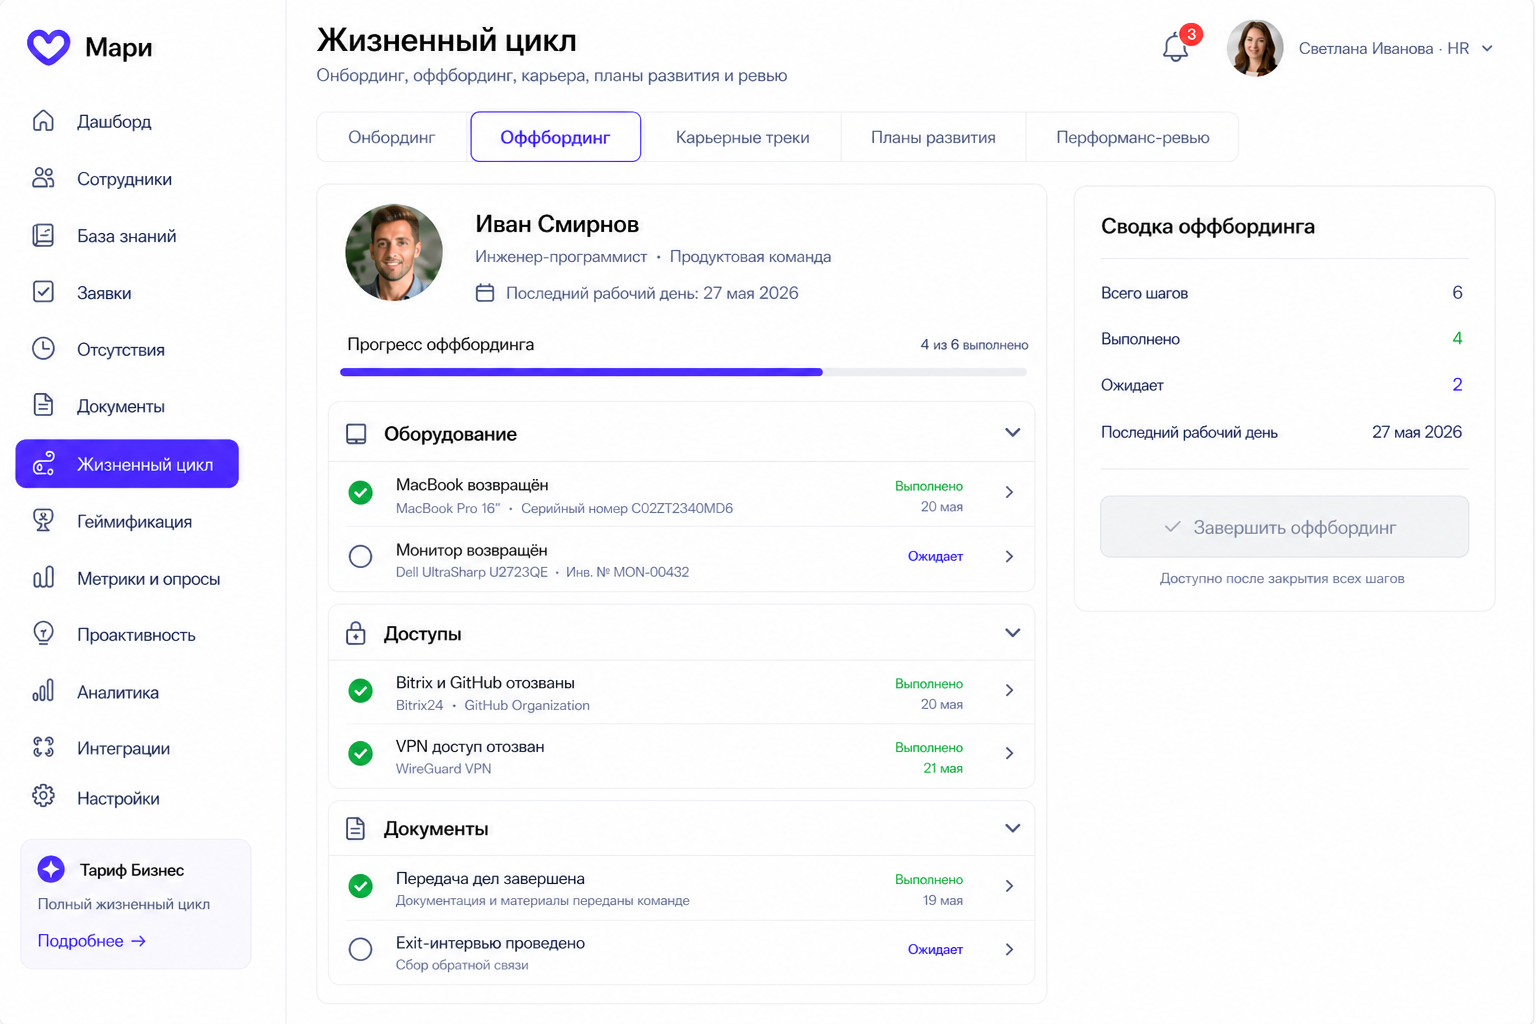Mark Монитор возвращён step as done
Screen dimensions: 1536x1024
pyautogui.click(x=361, y=557)
